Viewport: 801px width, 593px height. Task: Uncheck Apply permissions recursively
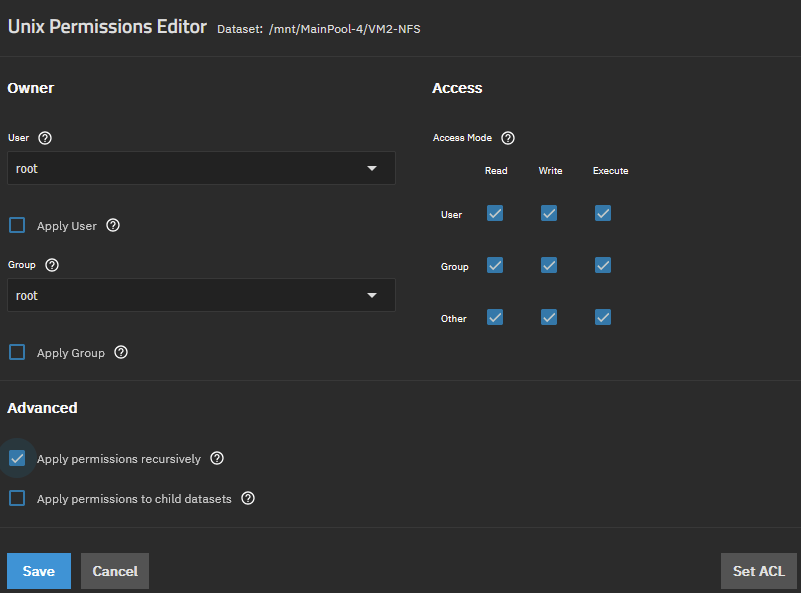pos(17,459)
